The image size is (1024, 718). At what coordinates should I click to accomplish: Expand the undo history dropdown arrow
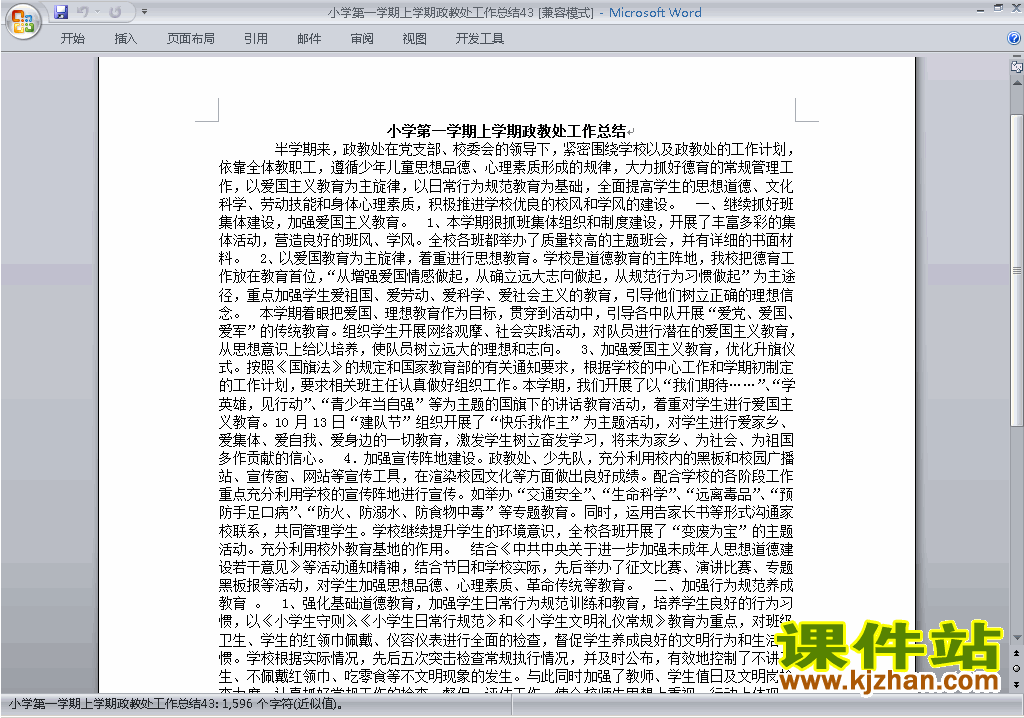[x=97, y=12]
